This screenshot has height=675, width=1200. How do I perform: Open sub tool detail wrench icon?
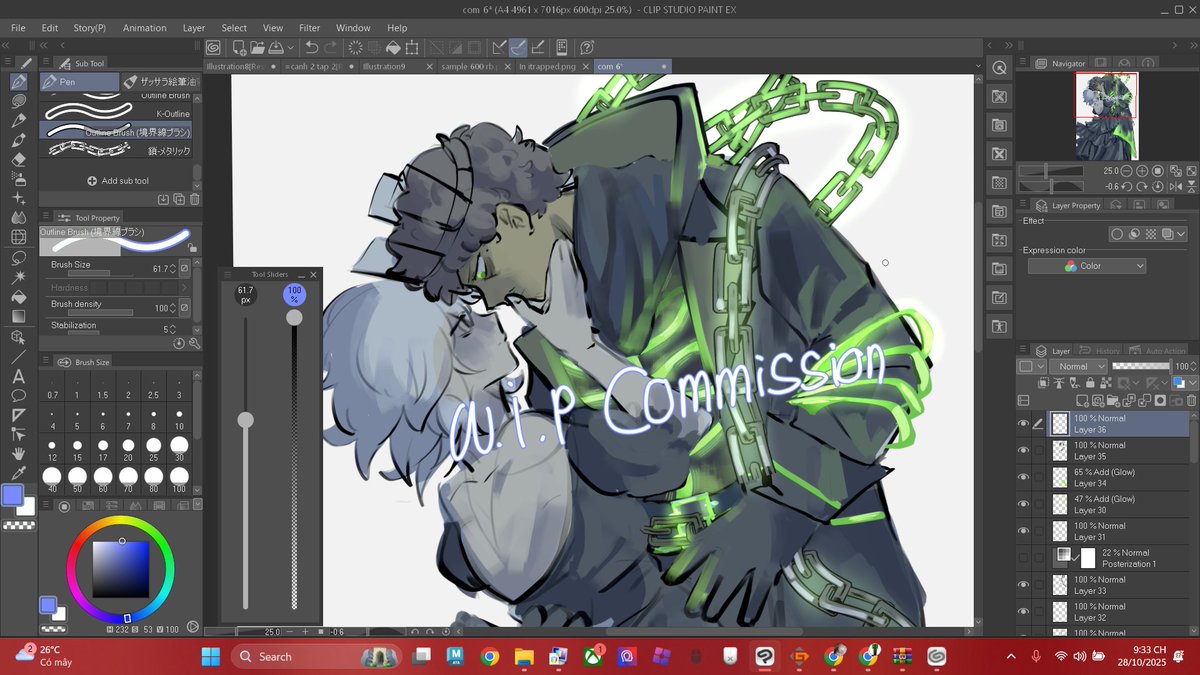point(194,342)
